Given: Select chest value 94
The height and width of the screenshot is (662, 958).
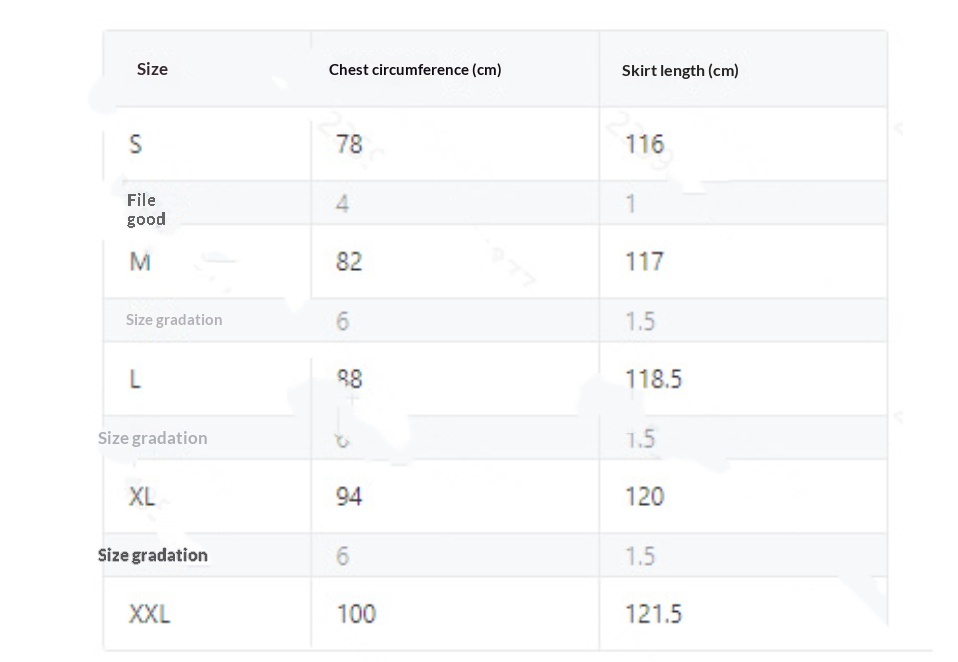Looking at the screenshot, I should (x=349, y=496).
